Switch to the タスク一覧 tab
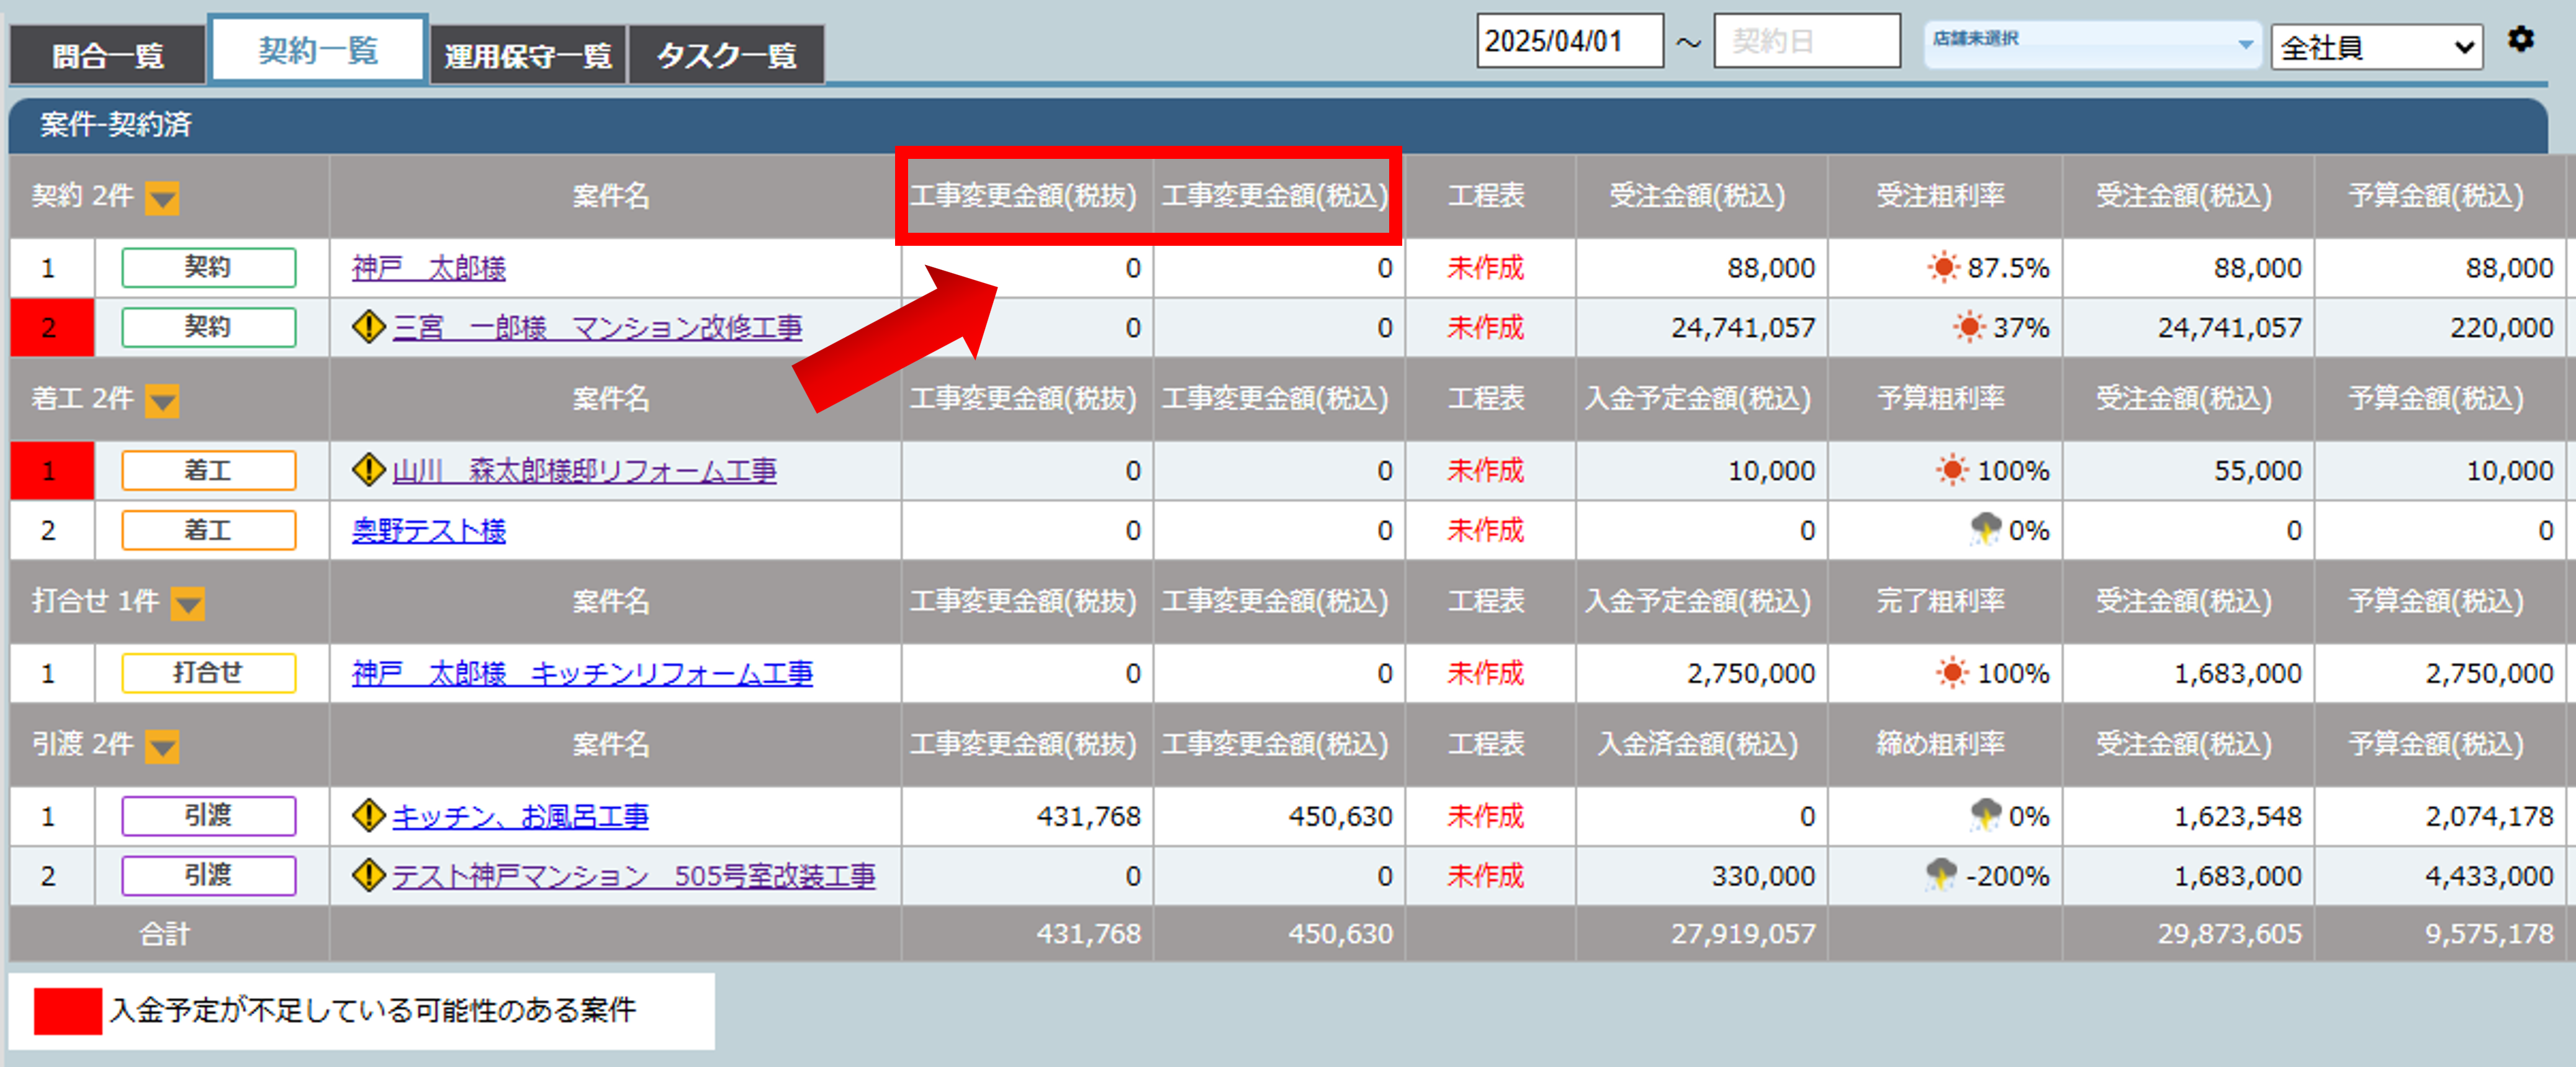This screenshot has height=1067, width=2576. [726, 55]
